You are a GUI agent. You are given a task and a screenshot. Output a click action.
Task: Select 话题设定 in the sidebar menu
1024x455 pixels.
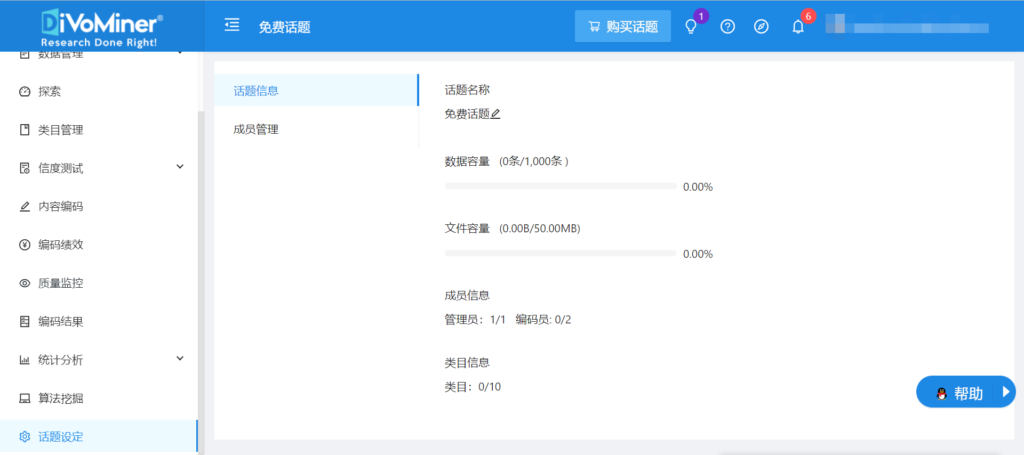(x=98, y=437)
